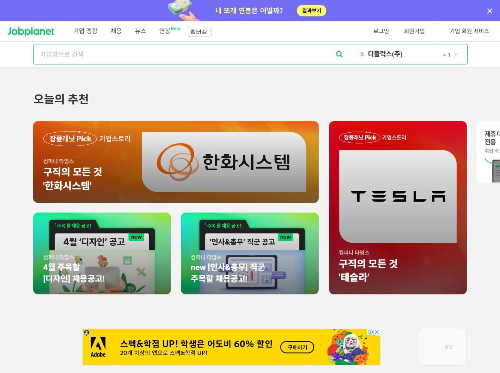Click the boxed nav item after 연봉
This screenshot has height=373, width=500.
pos(199,32)
